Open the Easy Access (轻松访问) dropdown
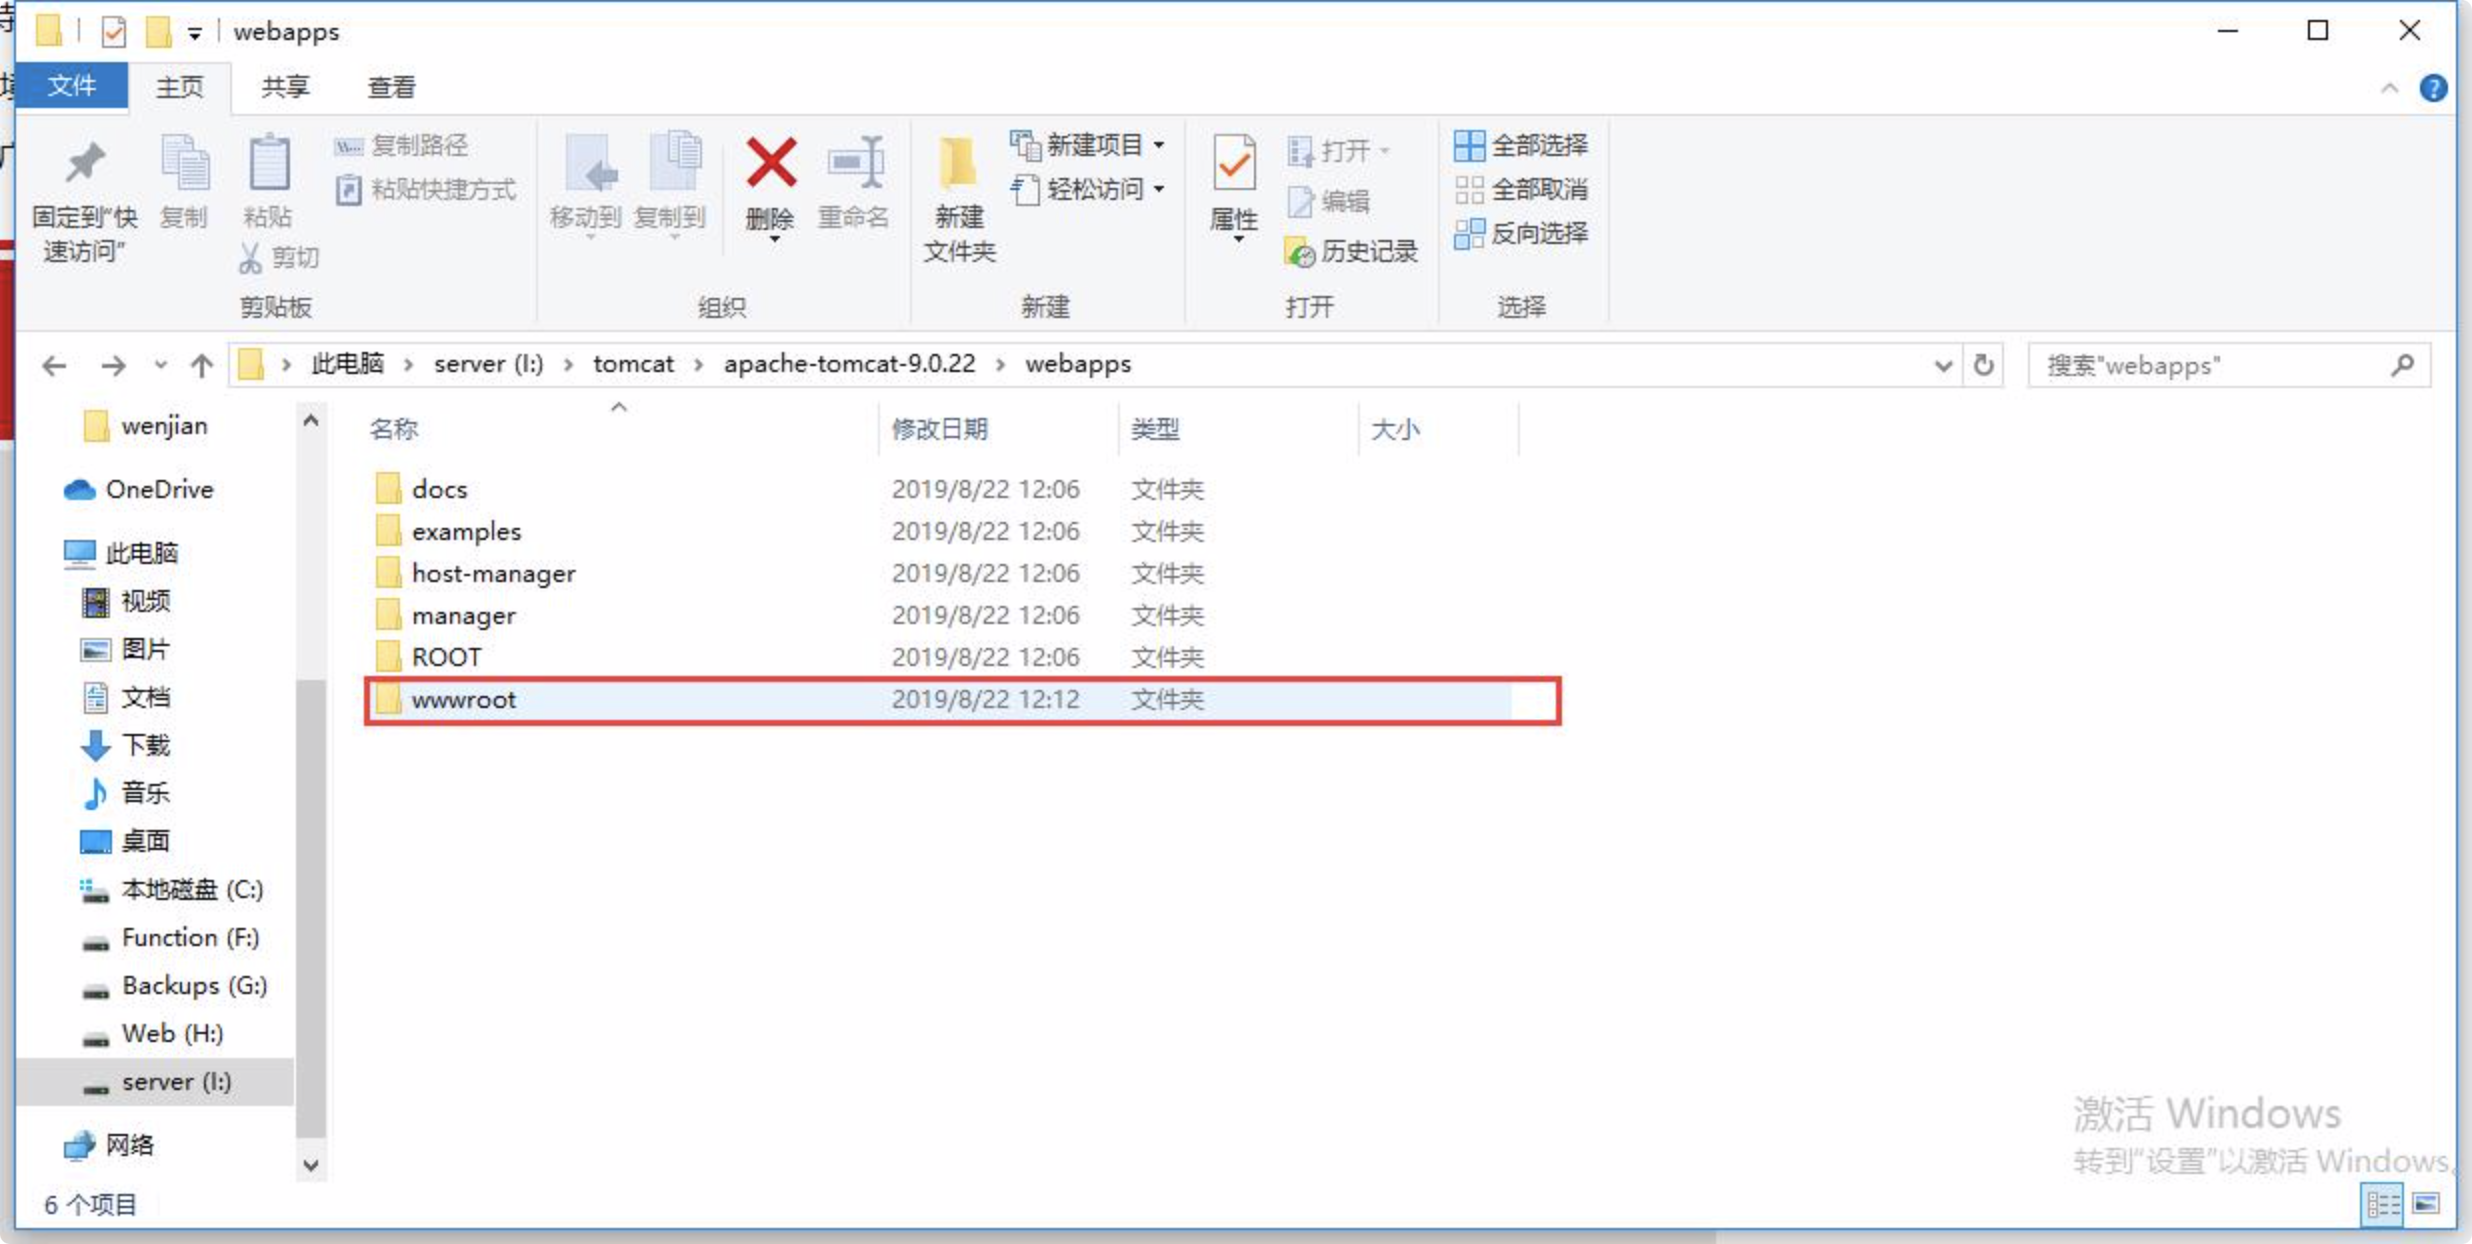2472x1244 pixels. pyautogui.click(x=1088, y=189)
